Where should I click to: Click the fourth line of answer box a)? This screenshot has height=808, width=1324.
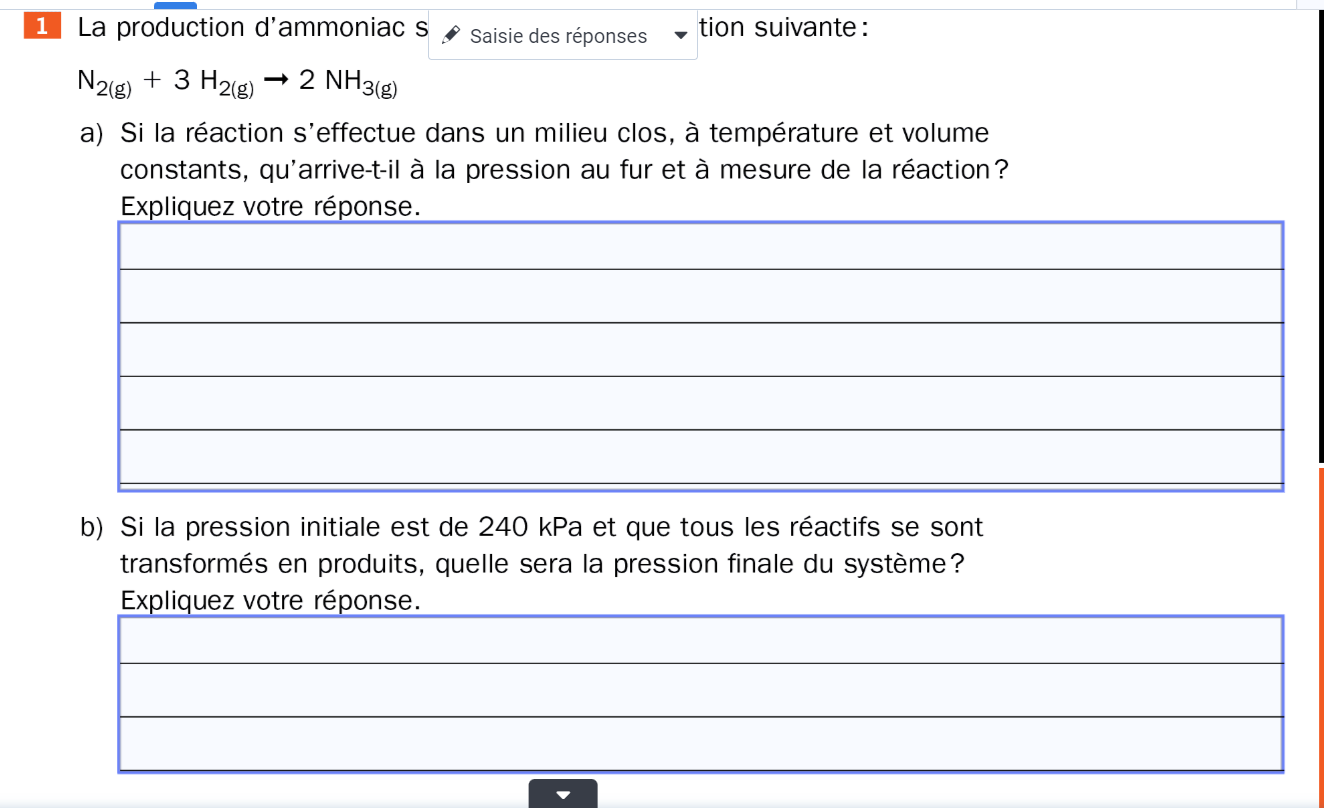pyautogui.click(x=700, y=404)
